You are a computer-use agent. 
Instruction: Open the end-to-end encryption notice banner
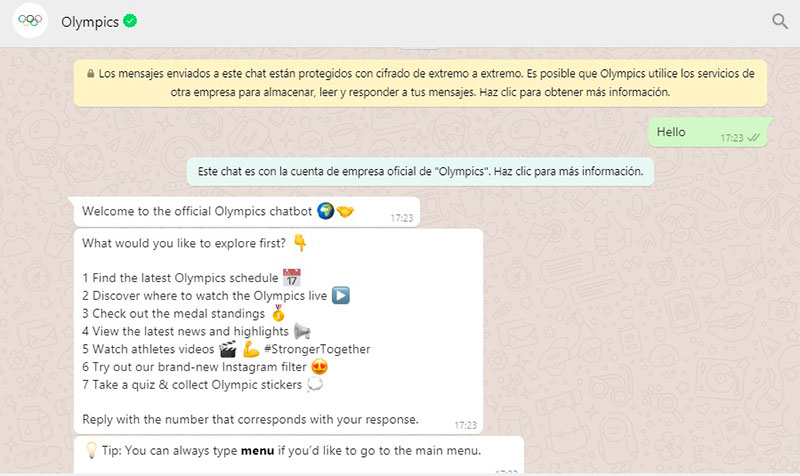[420, 83]
